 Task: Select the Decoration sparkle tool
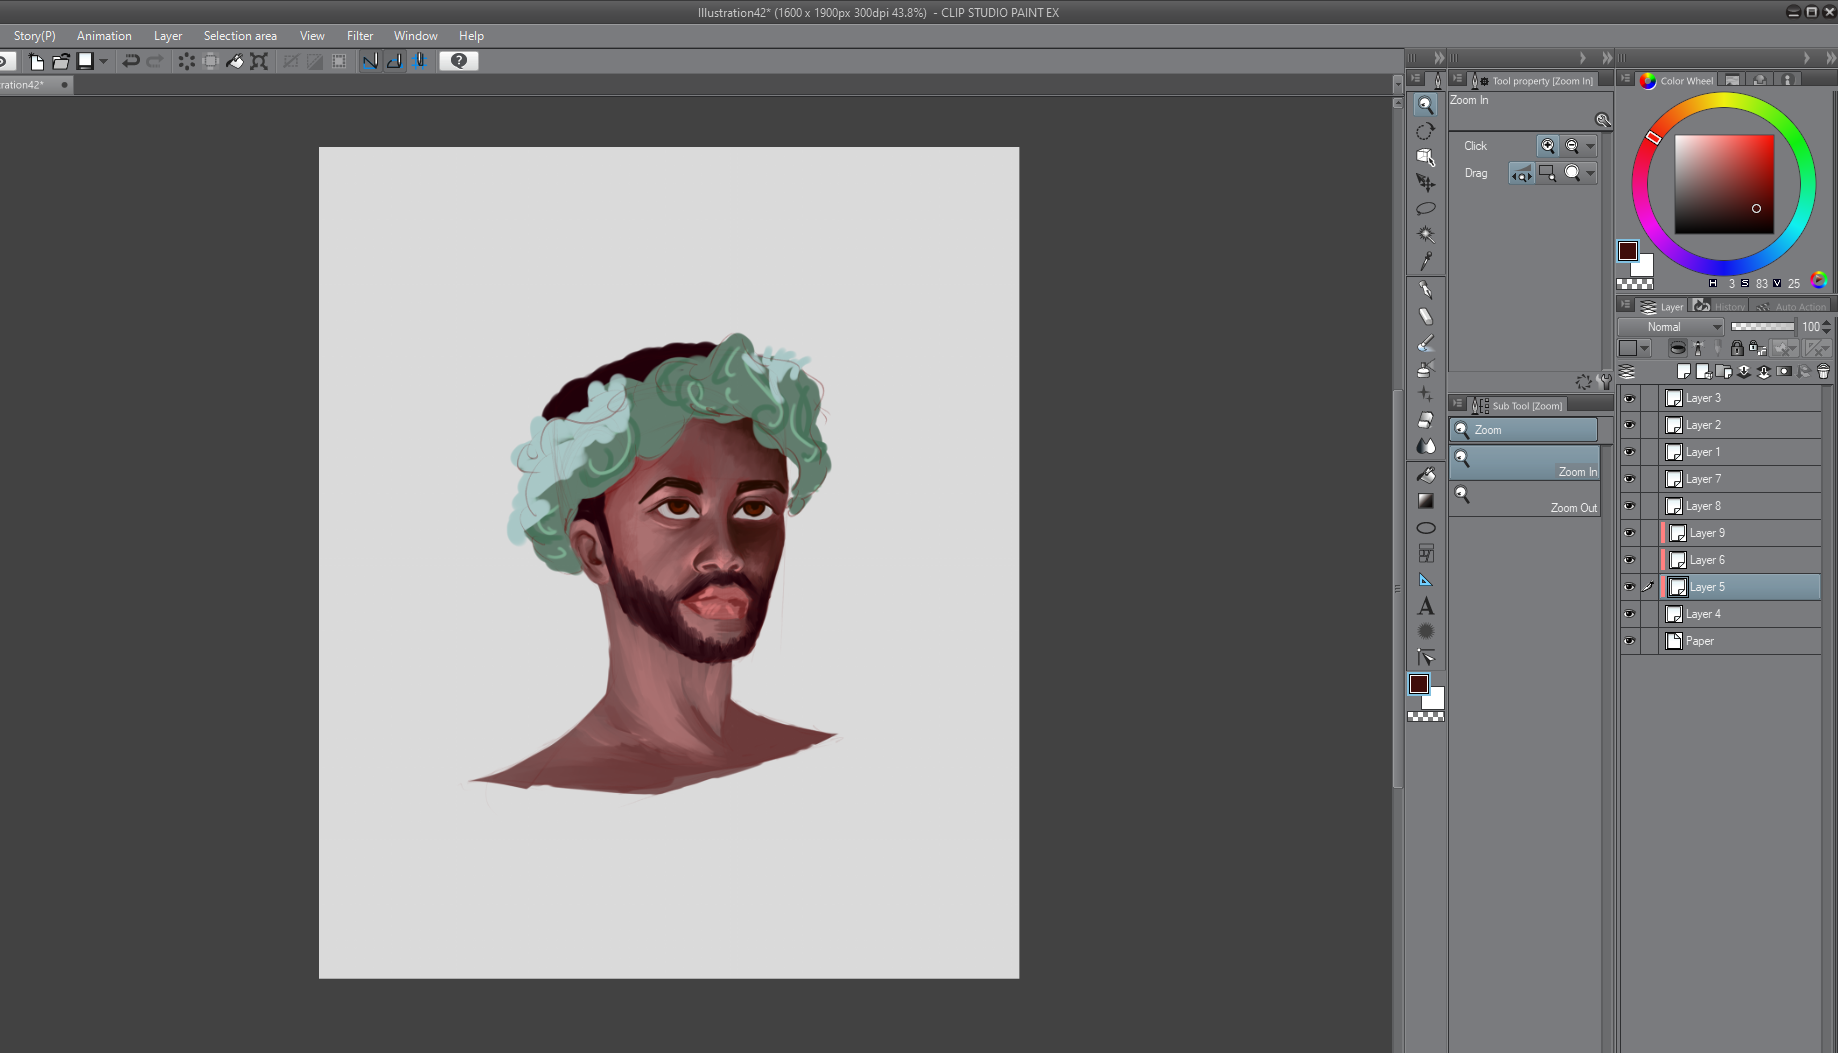click(x=1425, y=395)
